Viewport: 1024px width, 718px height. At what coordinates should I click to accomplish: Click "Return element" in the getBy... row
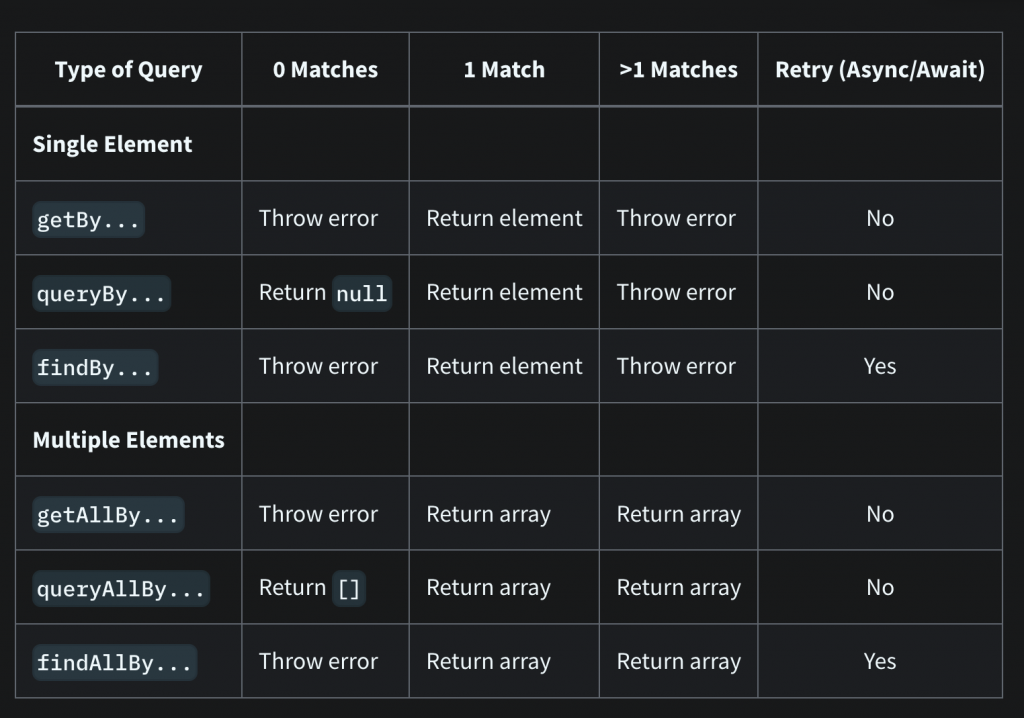pyautogui.click(x=504, y=218)
